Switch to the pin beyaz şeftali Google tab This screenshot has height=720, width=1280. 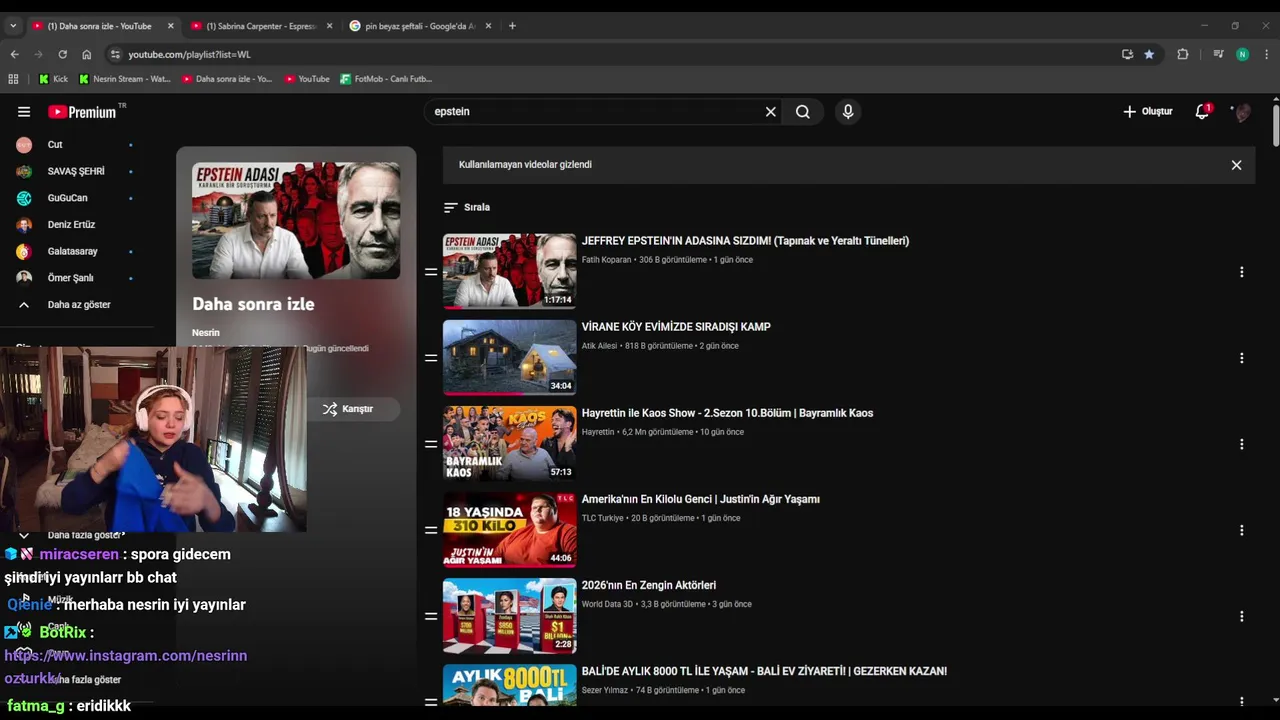pyautogui.click(x=420, y=26)
